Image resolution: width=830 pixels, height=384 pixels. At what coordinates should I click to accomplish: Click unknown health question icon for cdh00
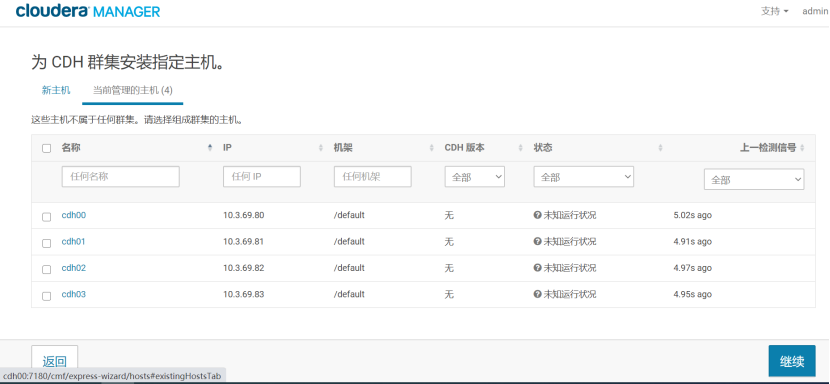pyautogui.click(x=537, y=215)
